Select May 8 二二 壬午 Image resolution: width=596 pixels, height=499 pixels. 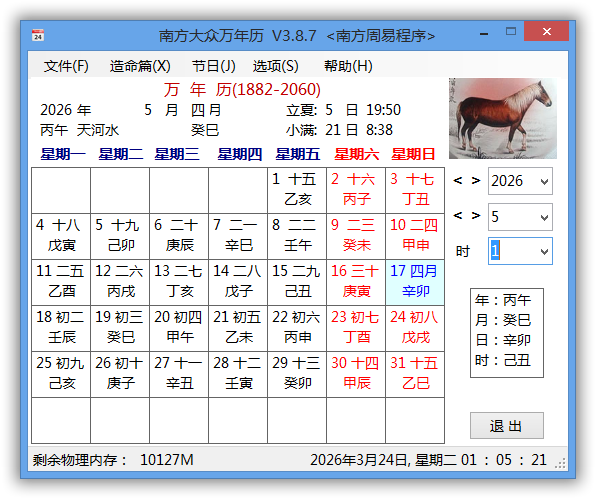297,236
